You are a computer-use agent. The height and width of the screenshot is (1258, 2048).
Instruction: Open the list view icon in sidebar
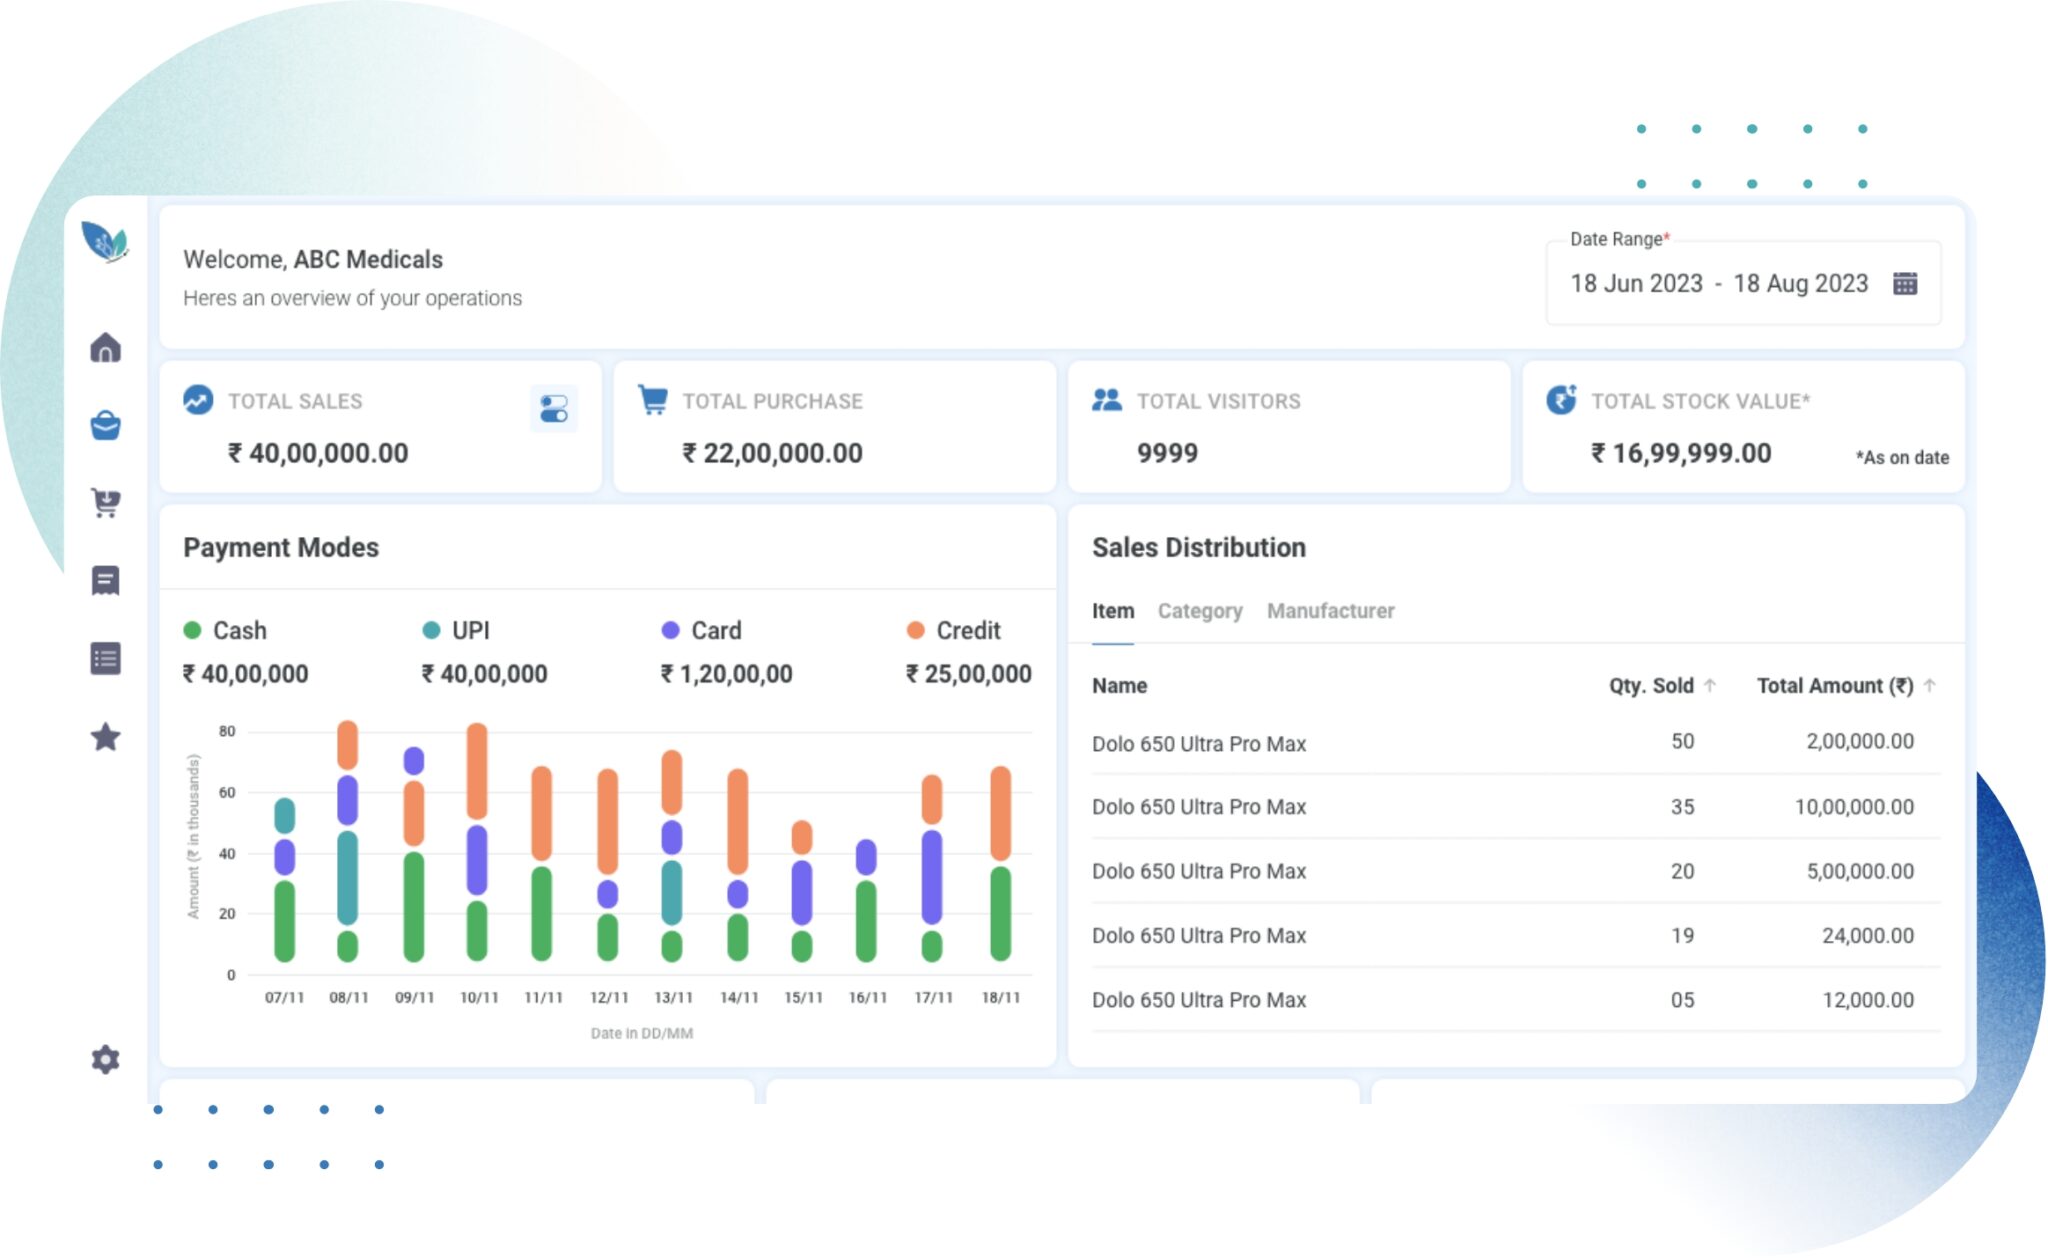(105, 659)
